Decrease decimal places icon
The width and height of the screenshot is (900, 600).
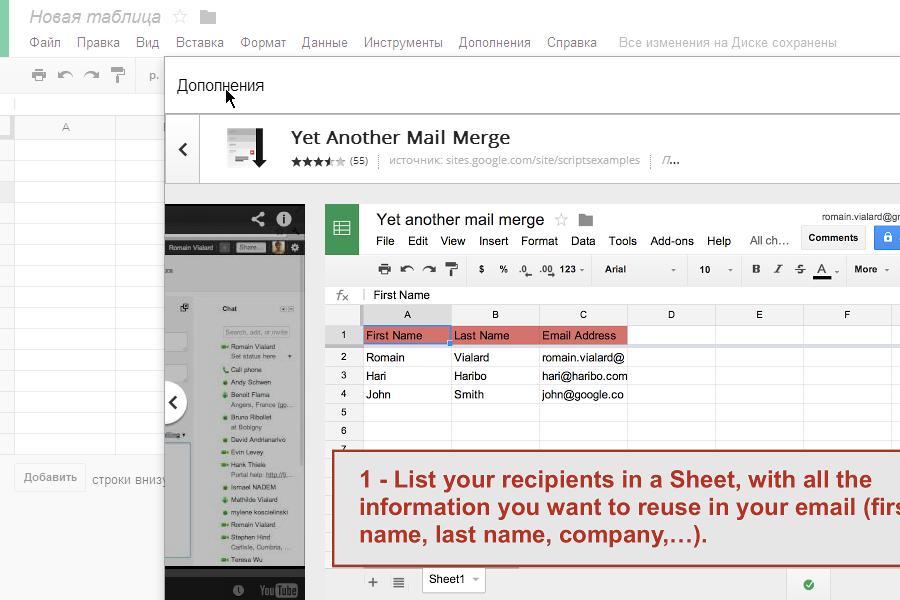[x=525, y=269]
